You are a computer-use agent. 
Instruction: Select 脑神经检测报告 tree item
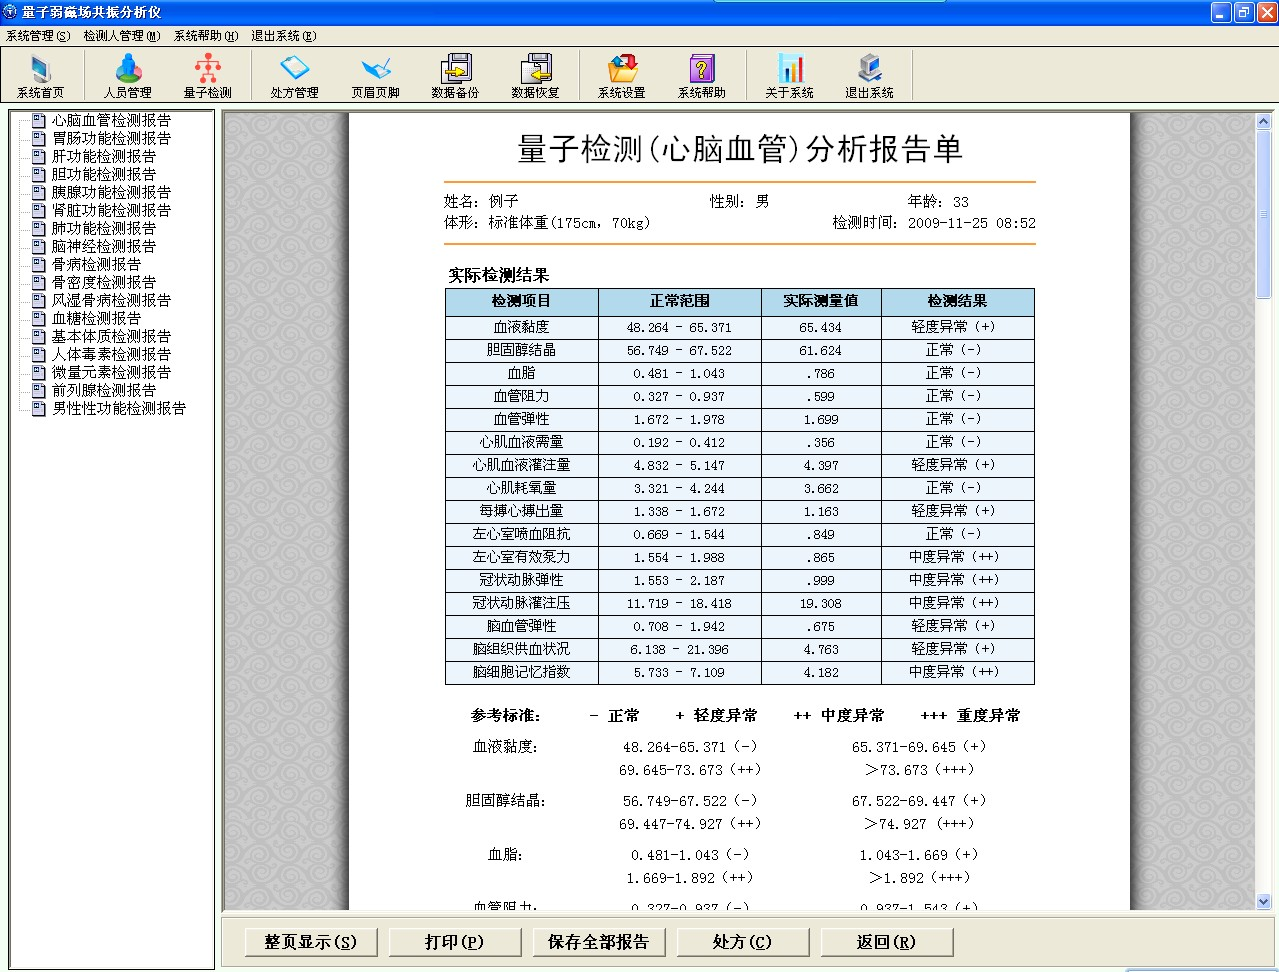point(104,246)
